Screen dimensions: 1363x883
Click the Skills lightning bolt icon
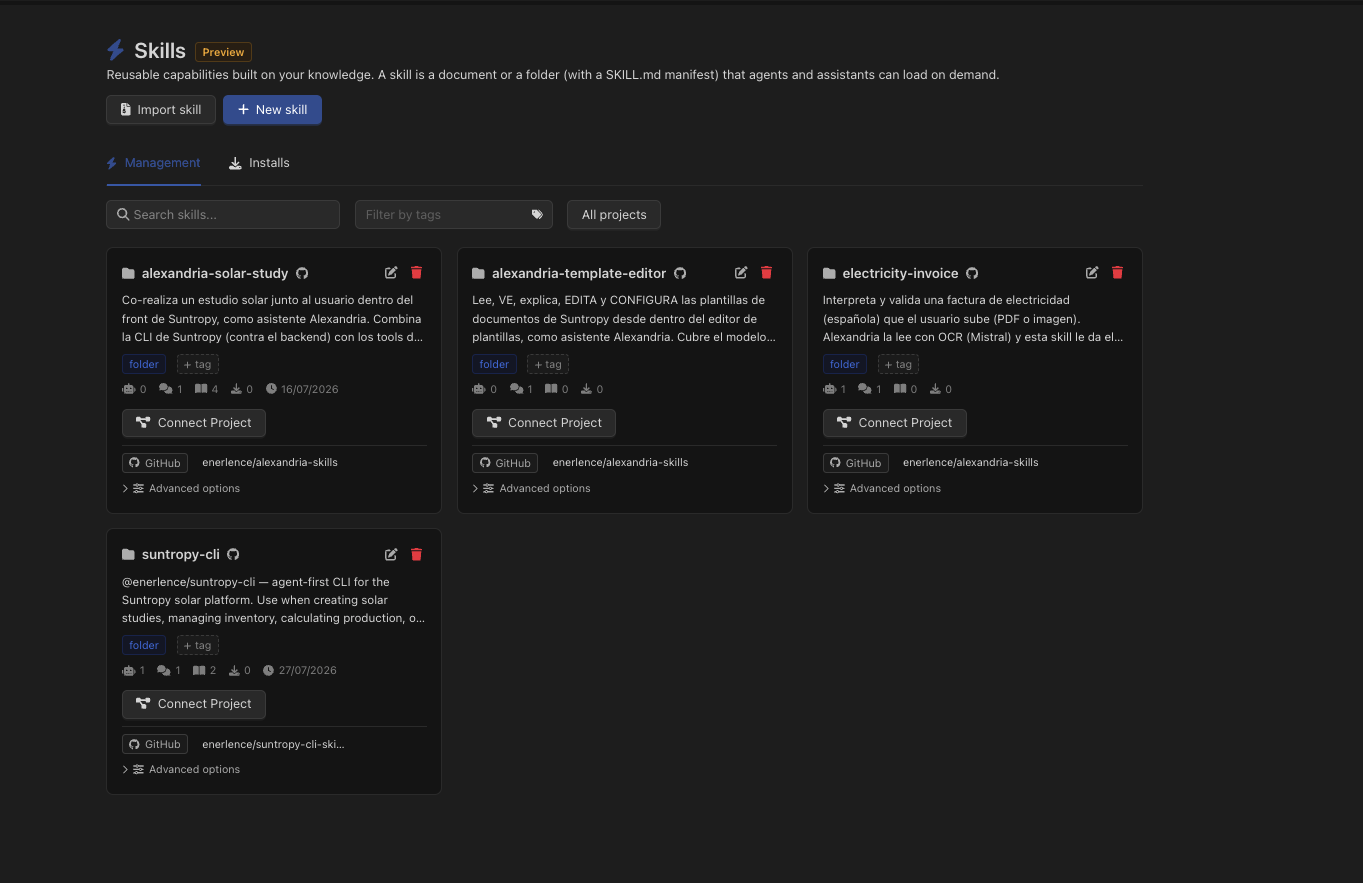coord(116,50)
